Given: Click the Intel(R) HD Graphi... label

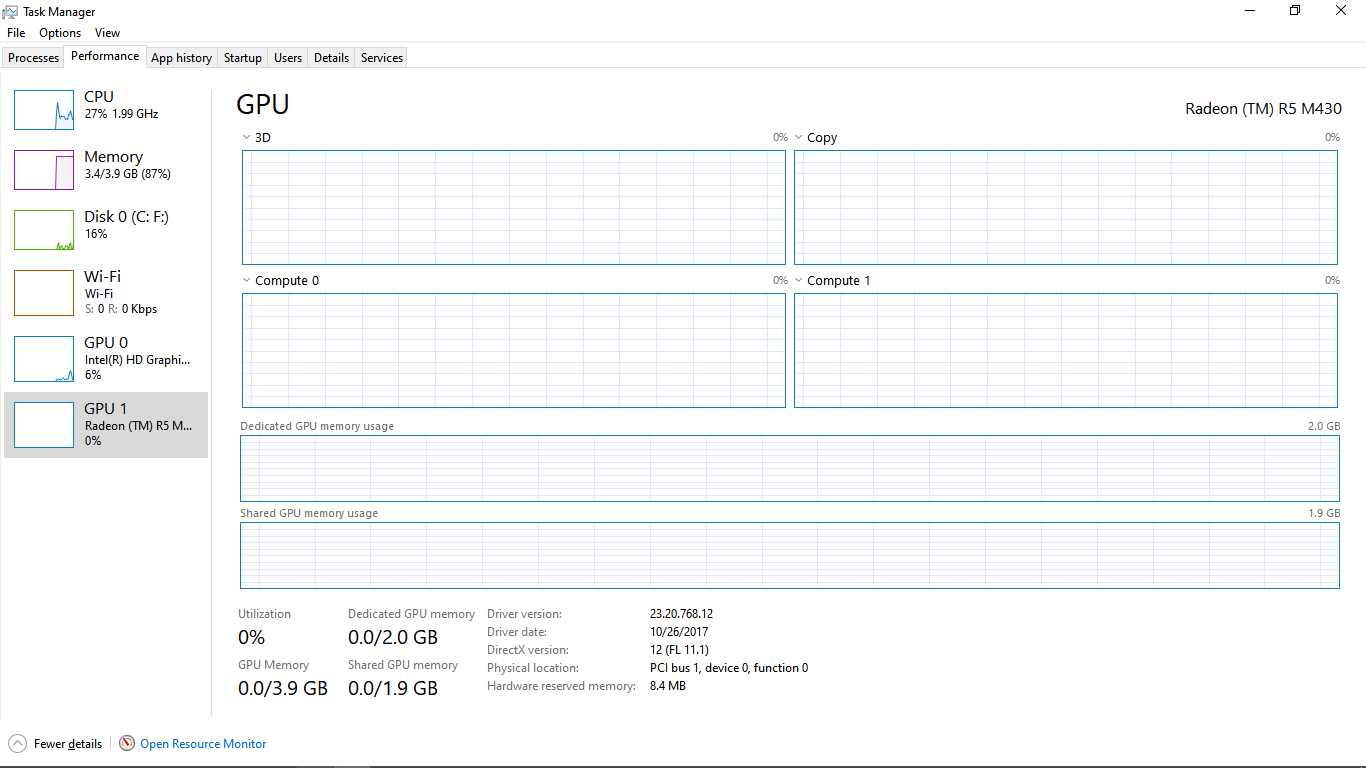Looking at the screenshot, I should point(137,360).
